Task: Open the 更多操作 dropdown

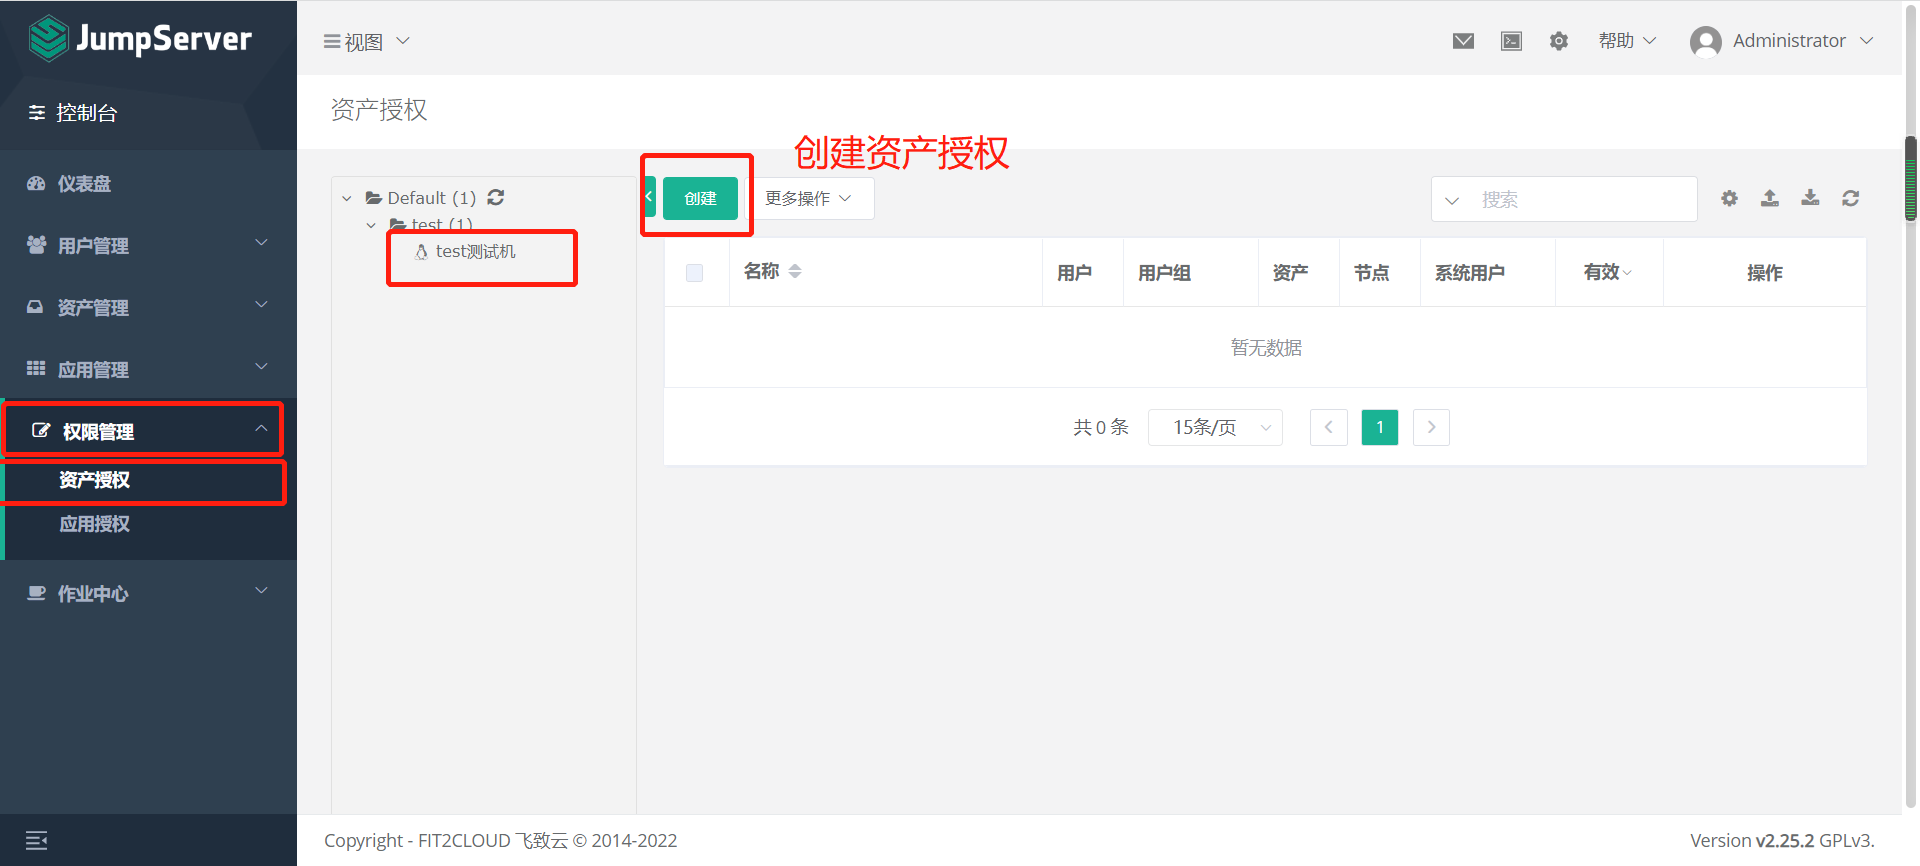Action: point(808,198)
